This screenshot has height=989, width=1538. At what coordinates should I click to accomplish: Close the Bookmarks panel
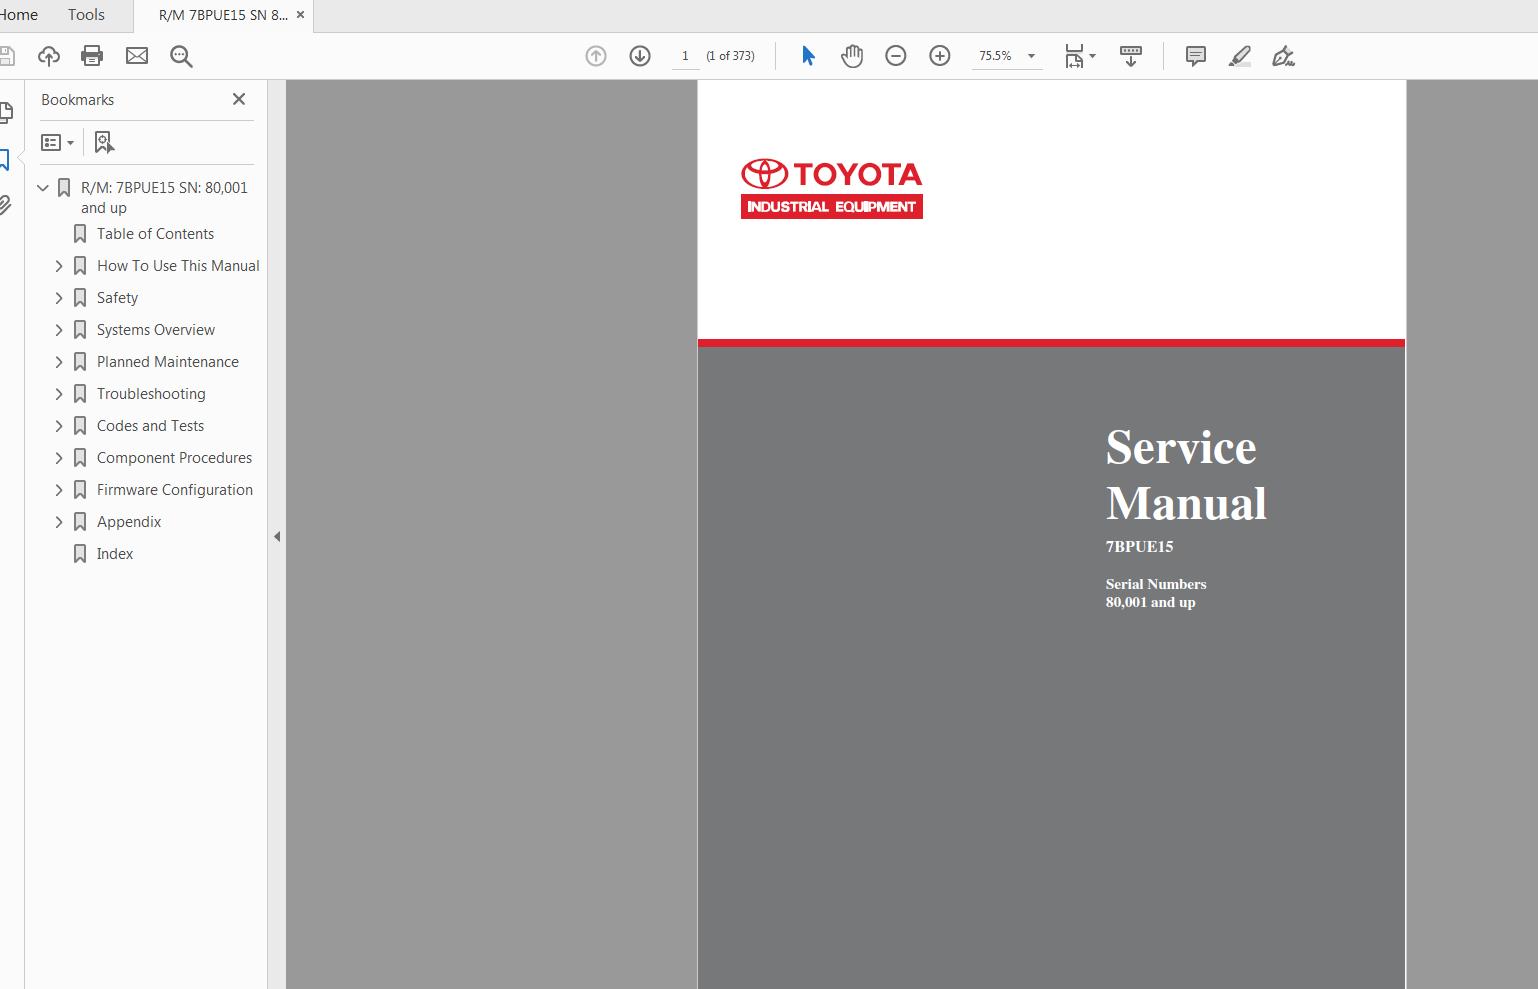point(239,99)
